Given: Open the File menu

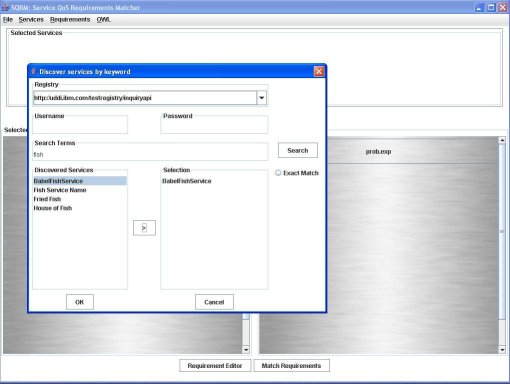Looking at the screenshot, I should click(x=8, y=20).
